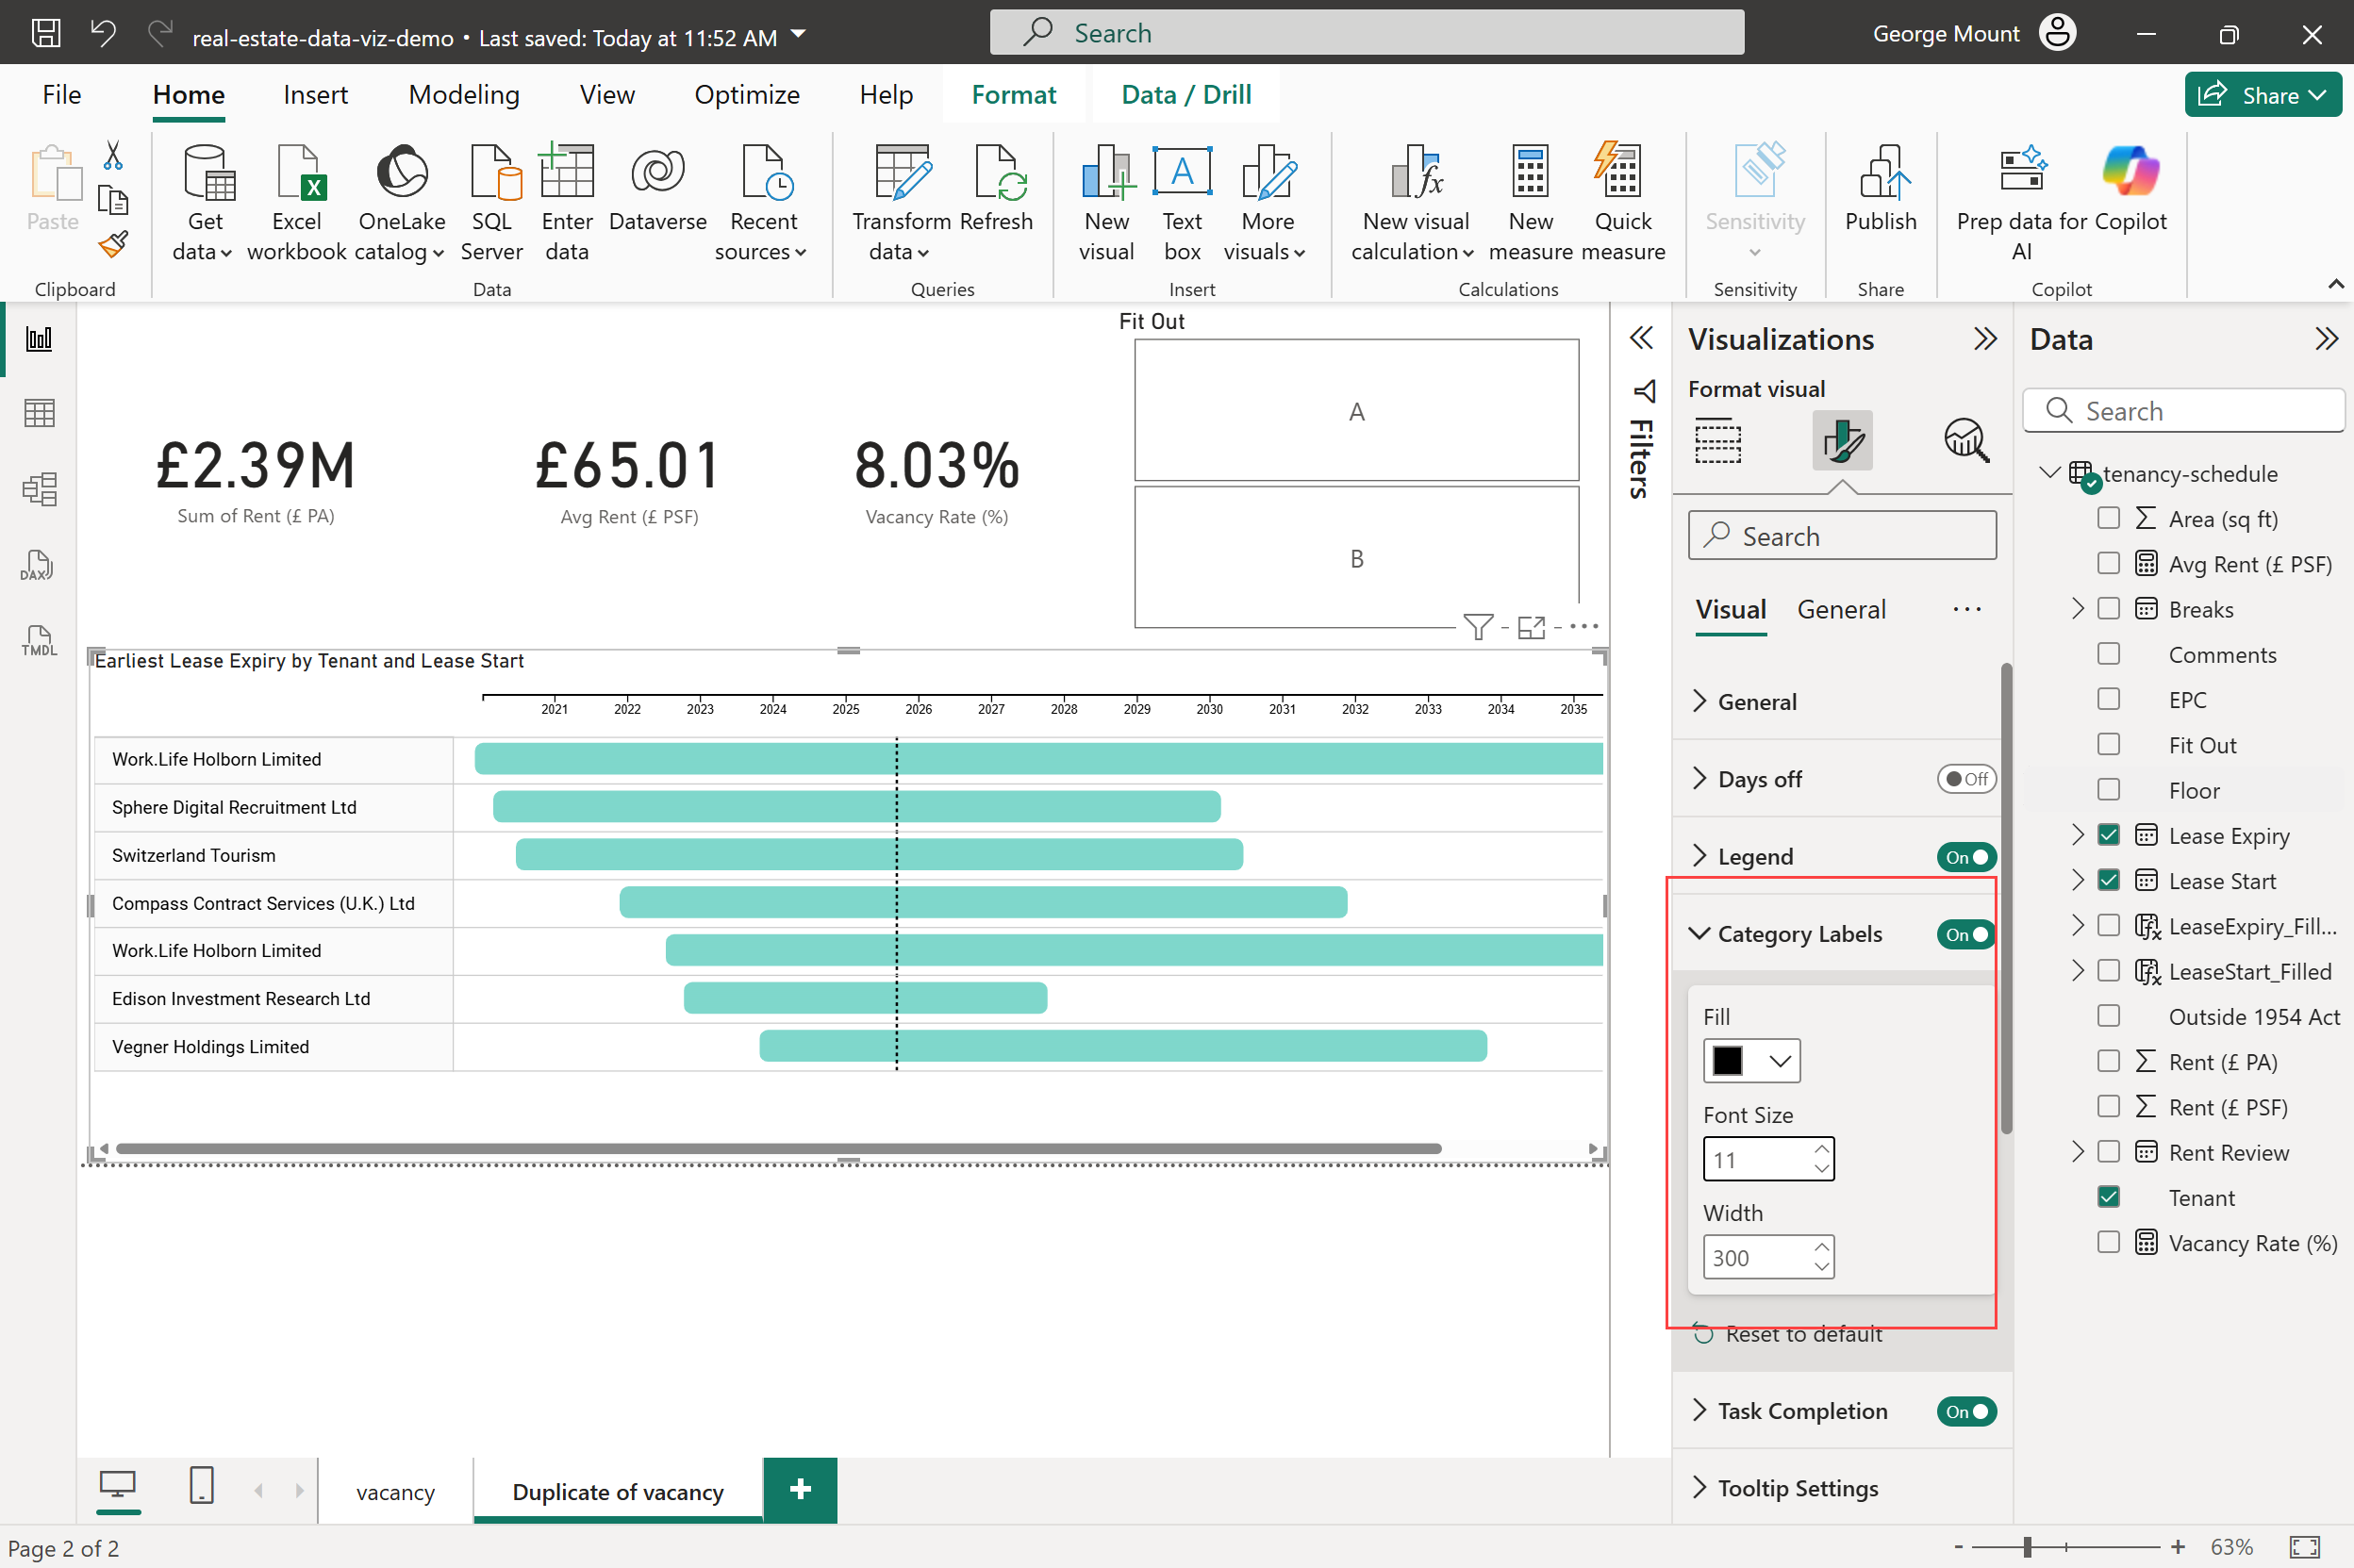Switch to the vacancy page tab

[x=395, y=1492]
